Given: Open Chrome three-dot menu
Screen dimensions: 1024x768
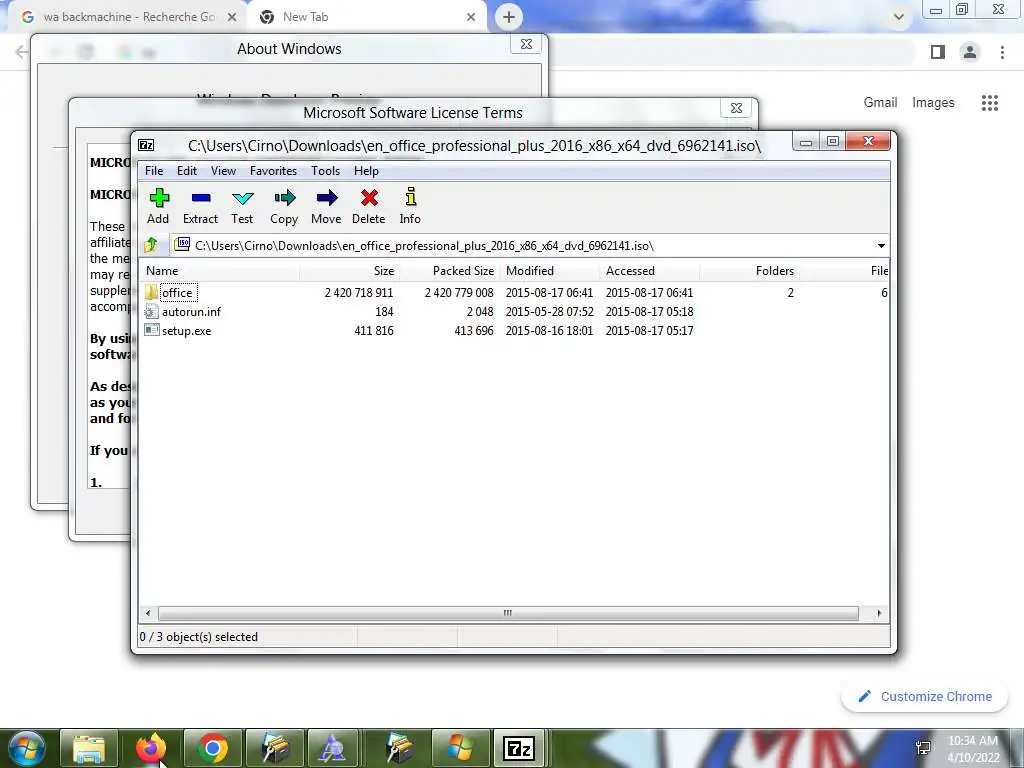Looking at the screenshot, I should pos(1002,52).
